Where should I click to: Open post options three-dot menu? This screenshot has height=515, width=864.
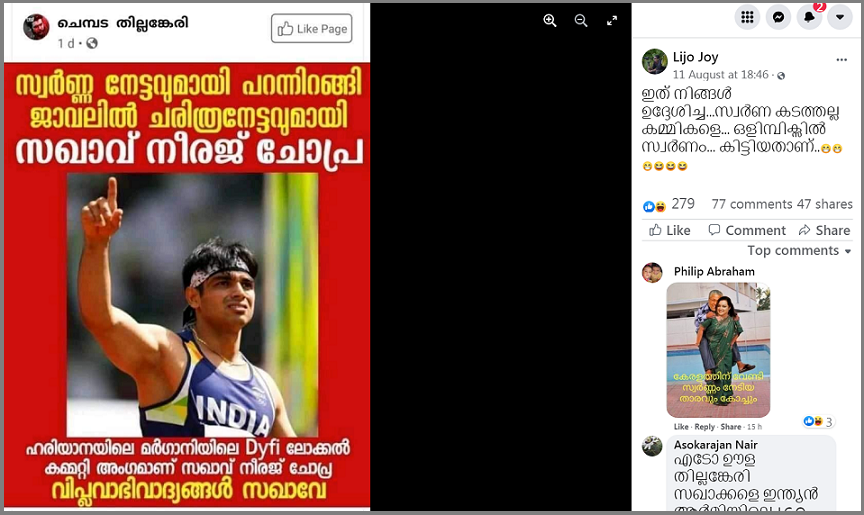pos(841,59)
